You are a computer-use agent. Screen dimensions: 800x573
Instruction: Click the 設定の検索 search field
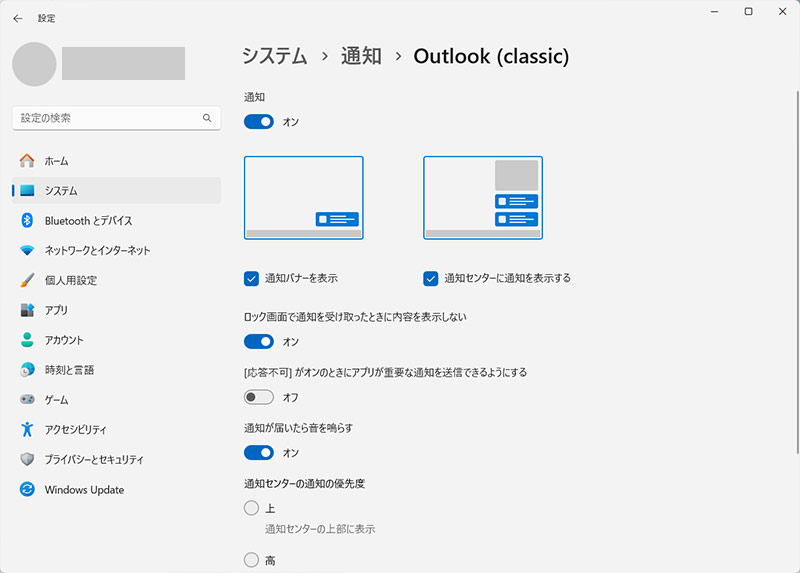116,118
